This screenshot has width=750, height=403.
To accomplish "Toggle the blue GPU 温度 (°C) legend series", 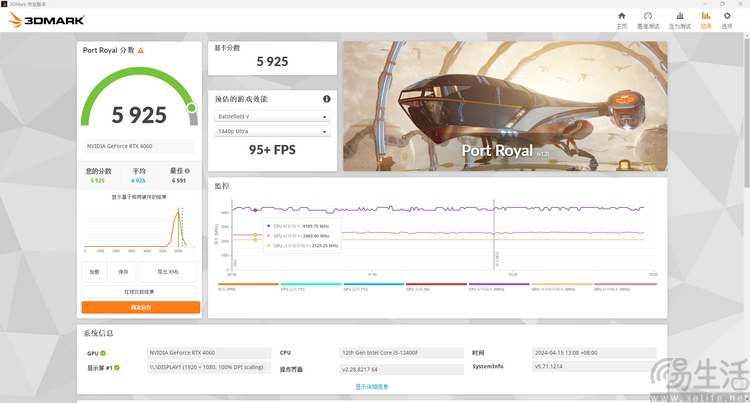I will [374, 287].
